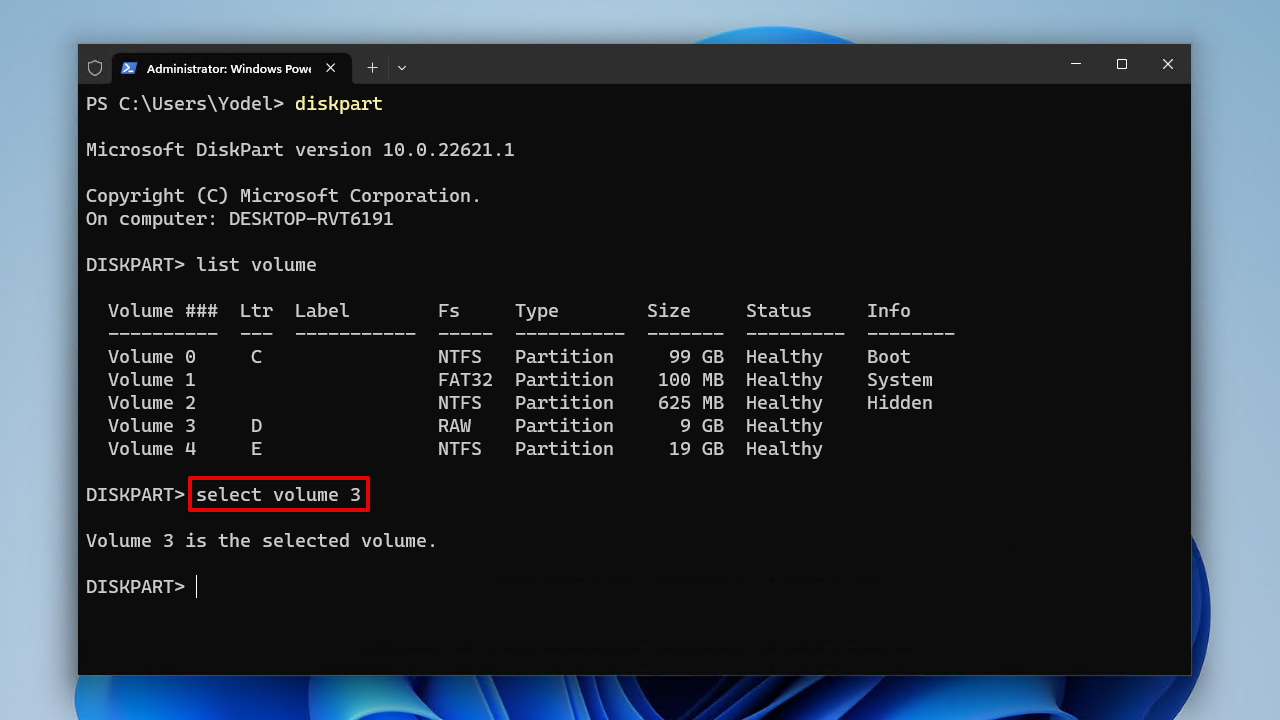Viewport: 1280px width, 720px height.
Task: Open a new tab with the plus button
Action: pyautogui.click(x=372, y=68)
